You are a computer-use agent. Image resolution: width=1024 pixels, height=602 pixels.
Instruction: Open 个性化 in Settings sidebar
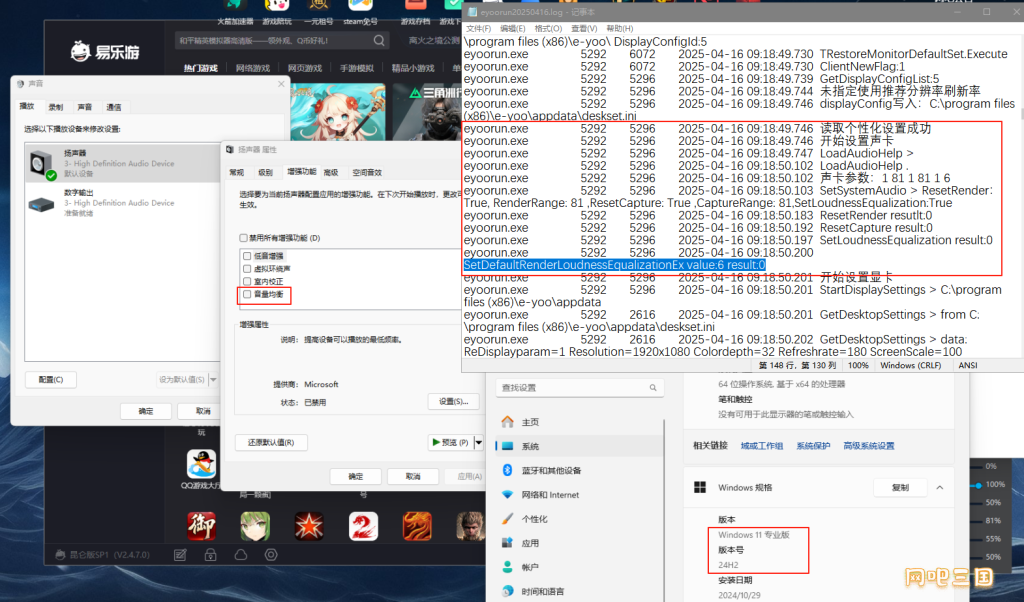[x=579, y=519]
